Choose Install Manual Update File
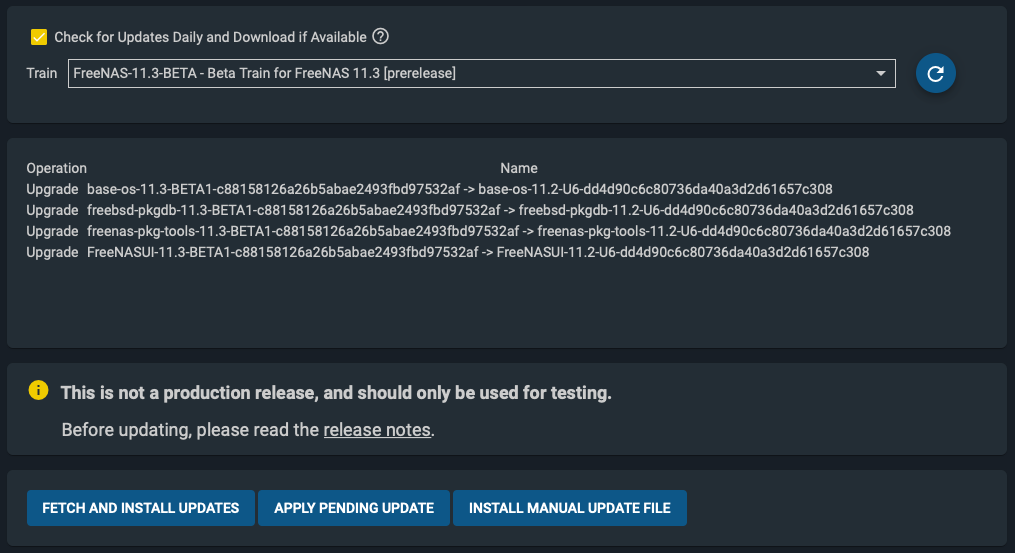This screenshot has width=1015, height=553. [569, 508]
